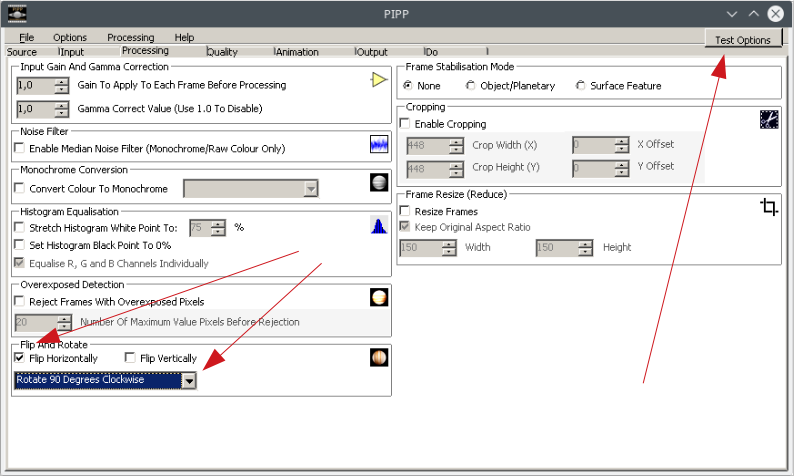This screenshot has width=794, height=476.
Task: Increase the gain value with up arrow
Action: click(x=61, y=81)
